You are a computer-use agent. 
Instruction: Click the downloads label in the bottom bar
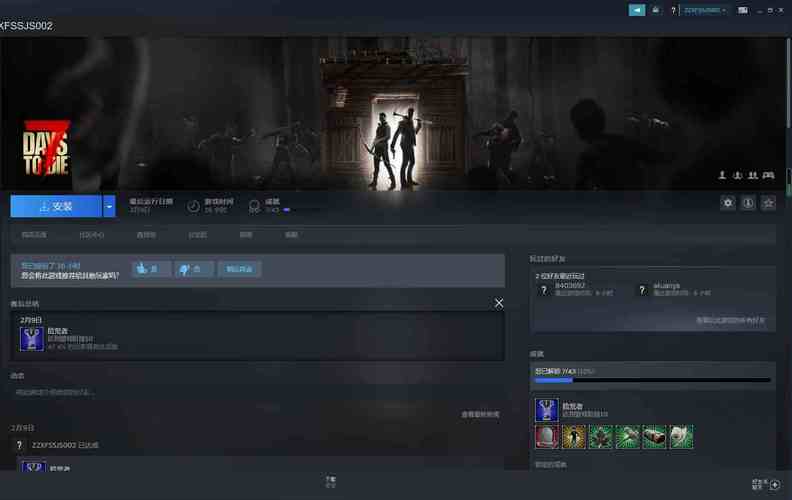coord(330,481)
